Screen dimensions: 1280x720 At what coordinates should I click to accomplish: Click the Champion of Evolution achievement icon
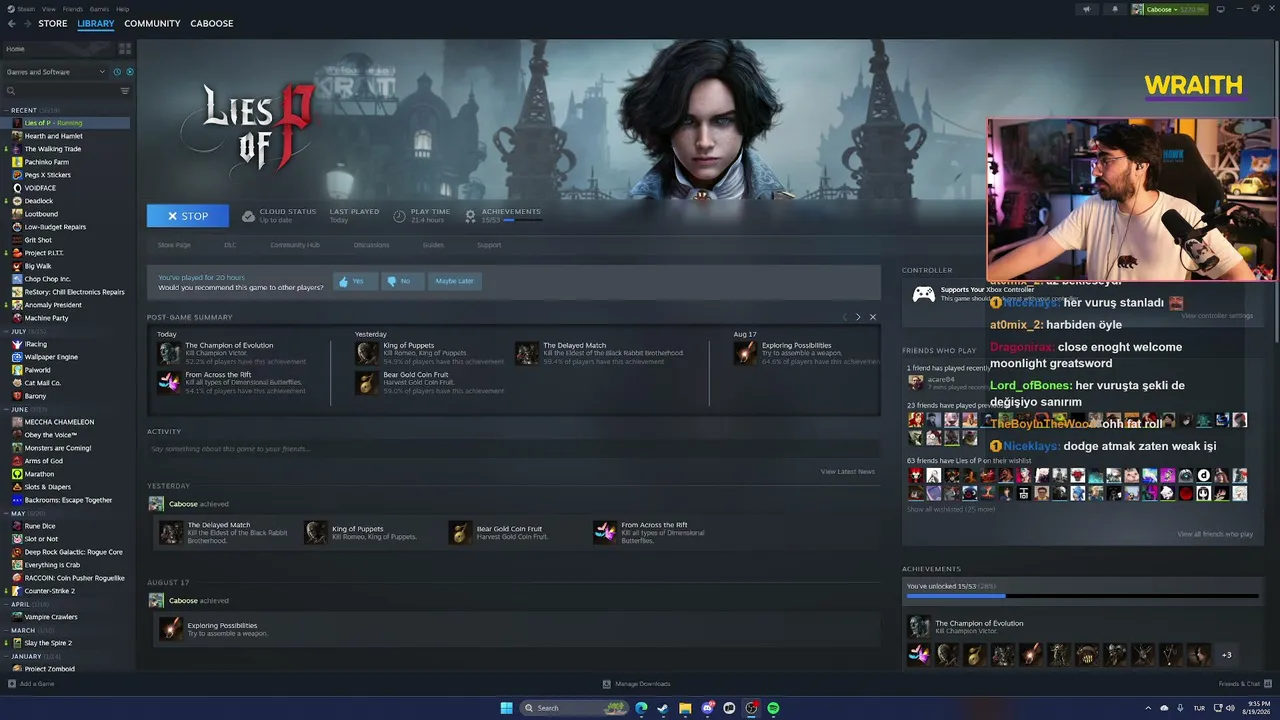(x=169, y=353)
